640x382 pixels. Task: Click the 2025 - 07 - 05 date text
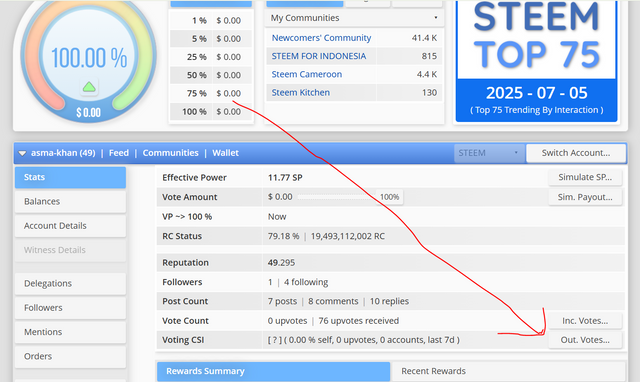tap(536, 93)
